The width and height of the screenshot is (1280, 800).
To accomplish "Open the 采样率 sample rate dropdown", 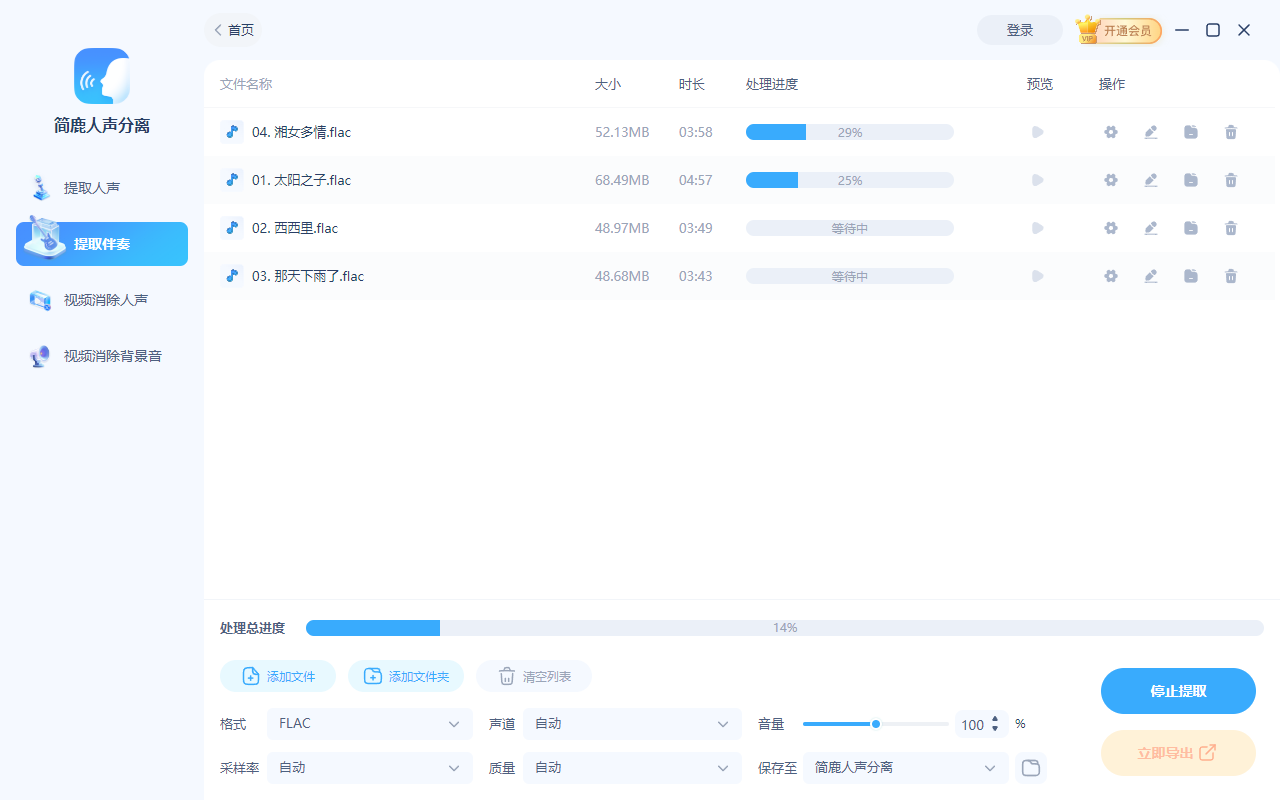I will [369, 767].
